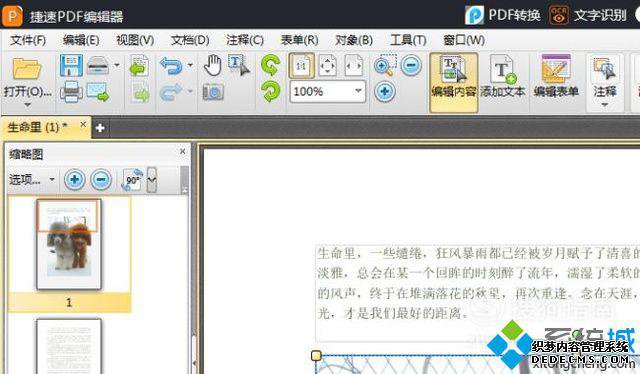This screenshot has width=640, height=374.
Task: Expand the redo history dropdown arrow
Action: click(x=190, y=91)
